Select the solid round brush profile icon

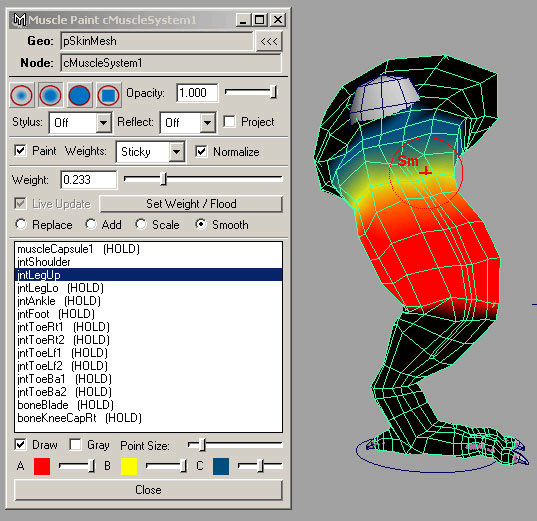(x=79, y=95)
